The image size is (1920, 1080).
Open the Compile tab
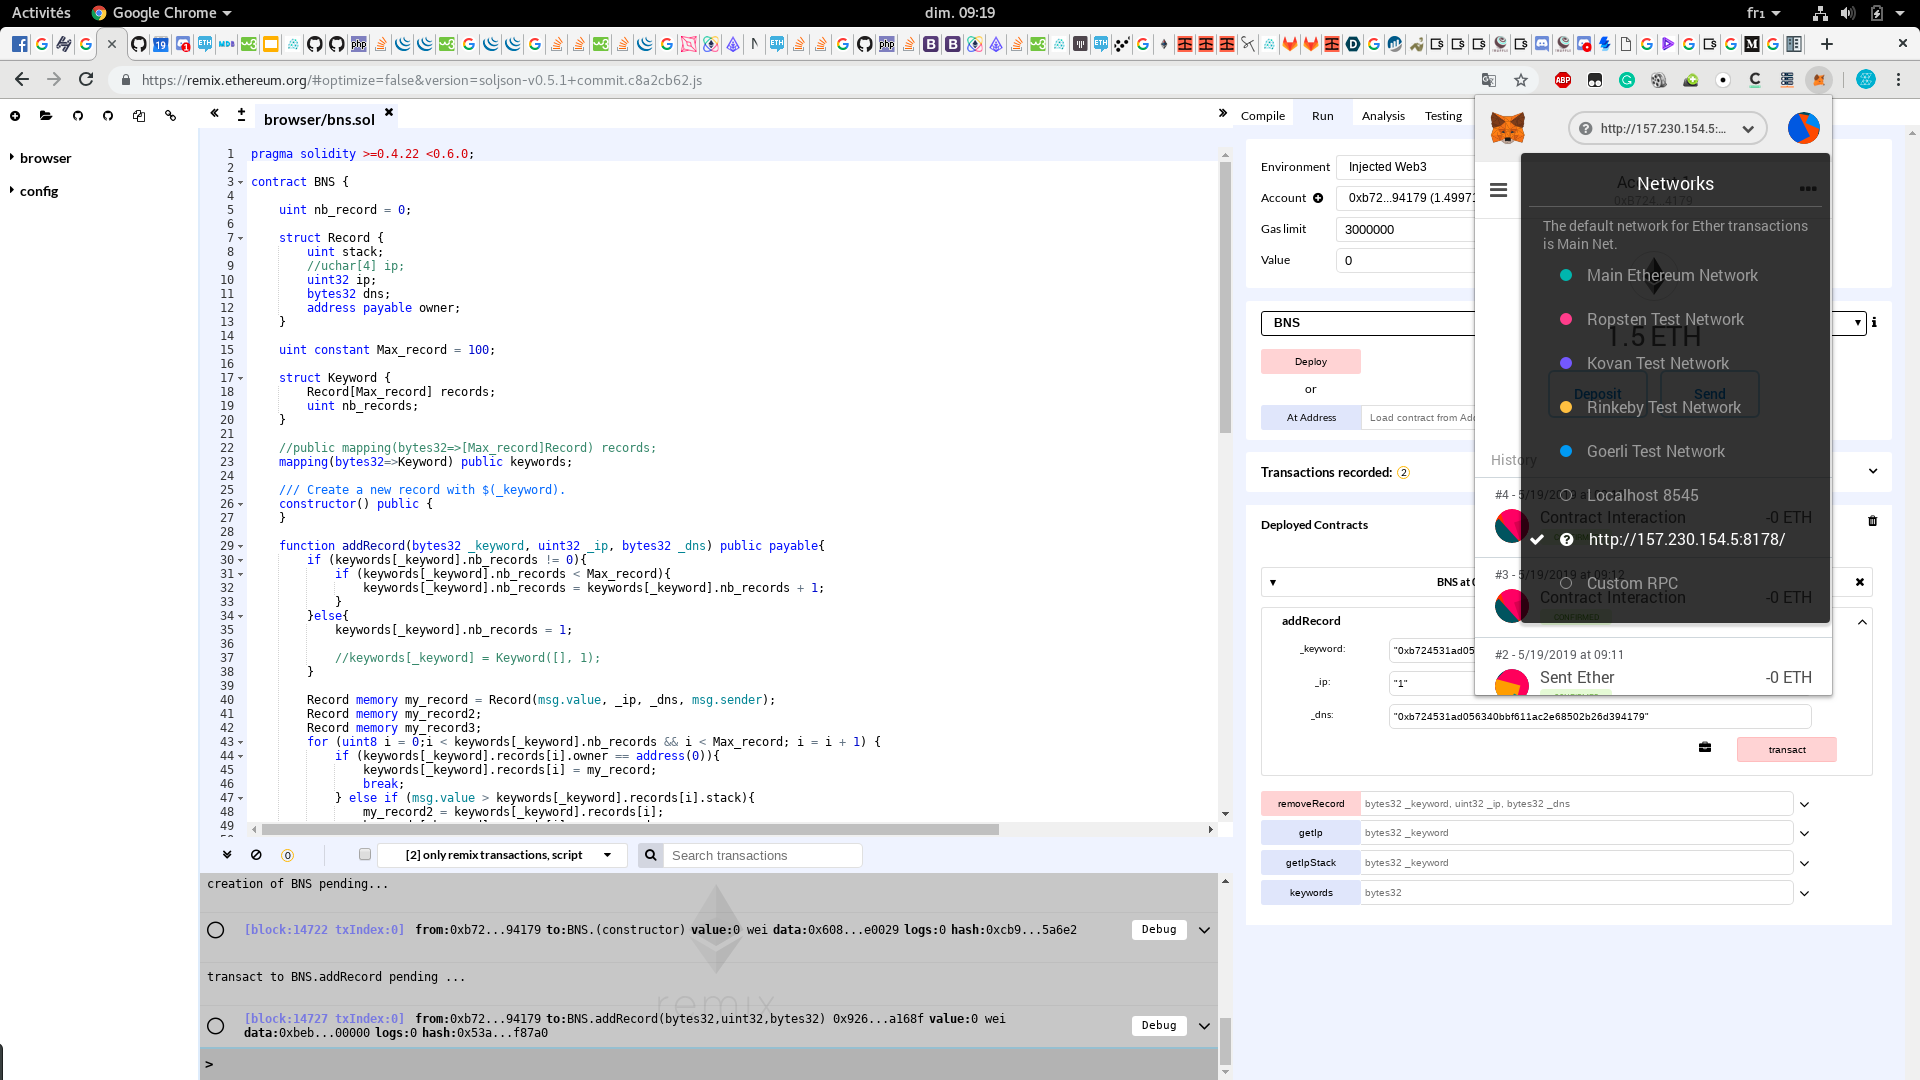1262,116
